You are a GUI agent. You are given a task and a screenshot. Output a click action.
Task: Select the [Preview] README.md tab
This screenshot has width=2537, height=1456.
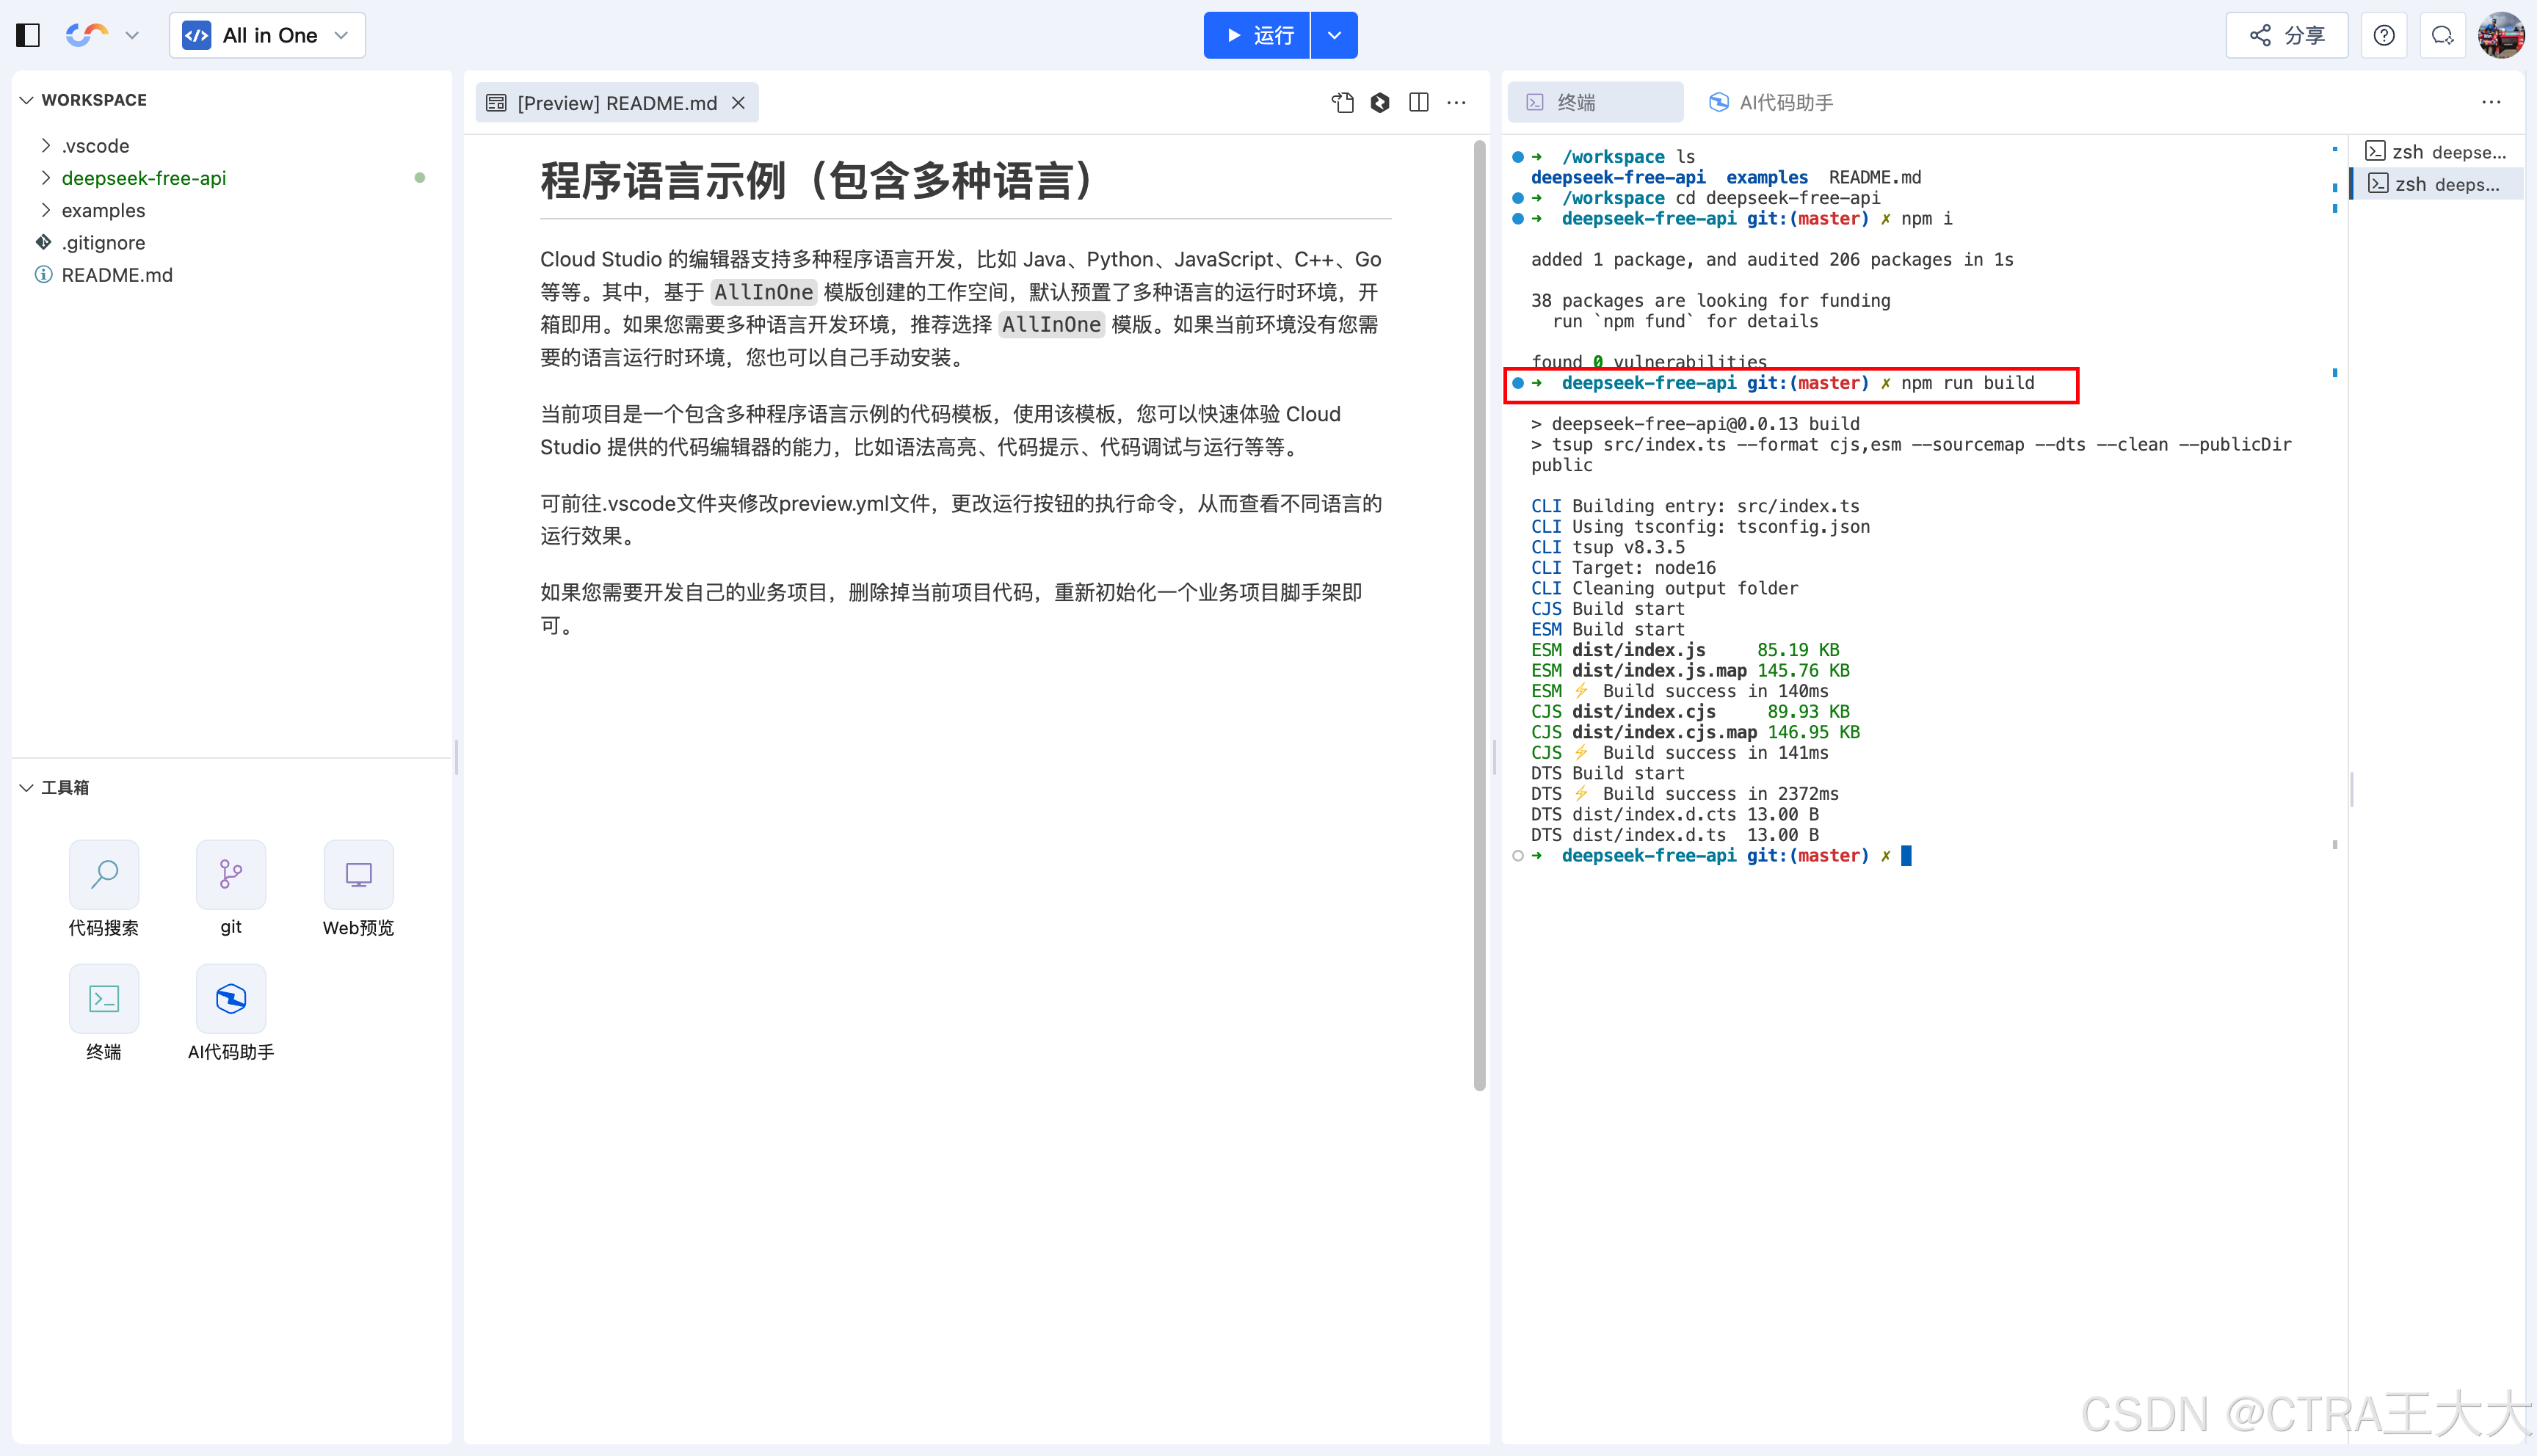click(x=616, y=103)
